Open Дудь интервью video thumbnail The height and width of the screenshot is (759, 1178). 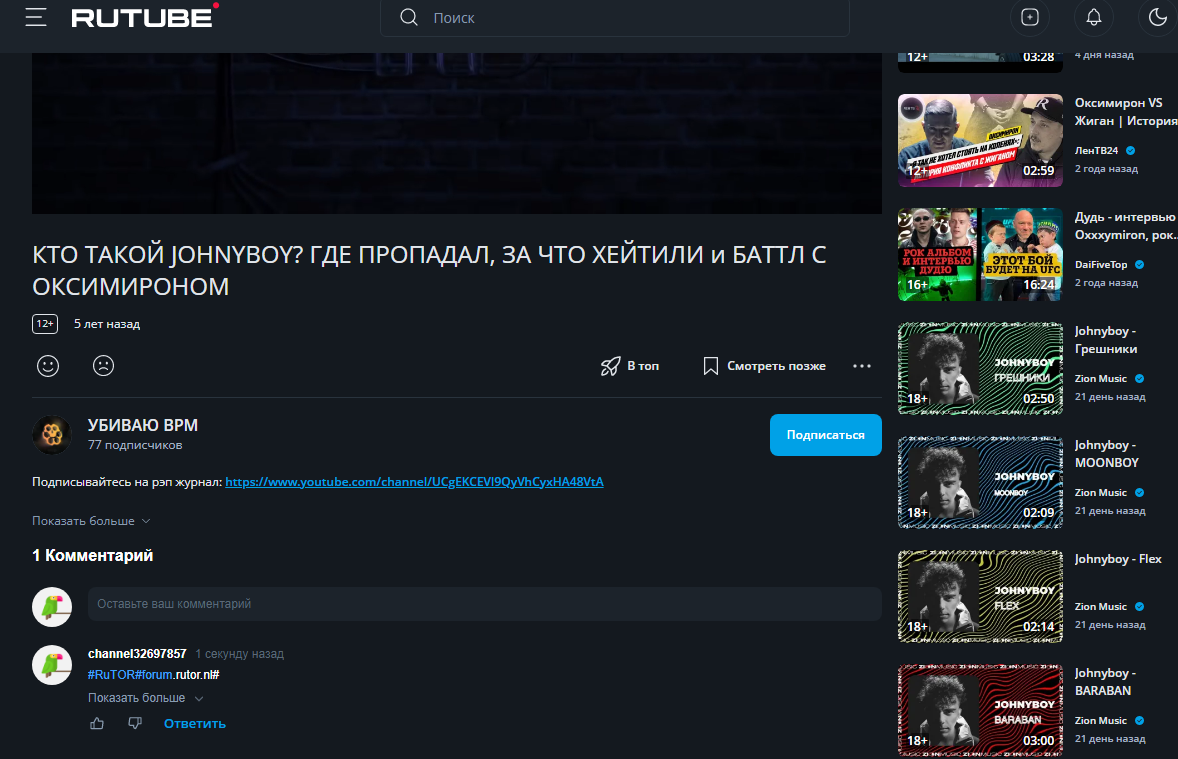pyautogui.click(x=980, y=255)
